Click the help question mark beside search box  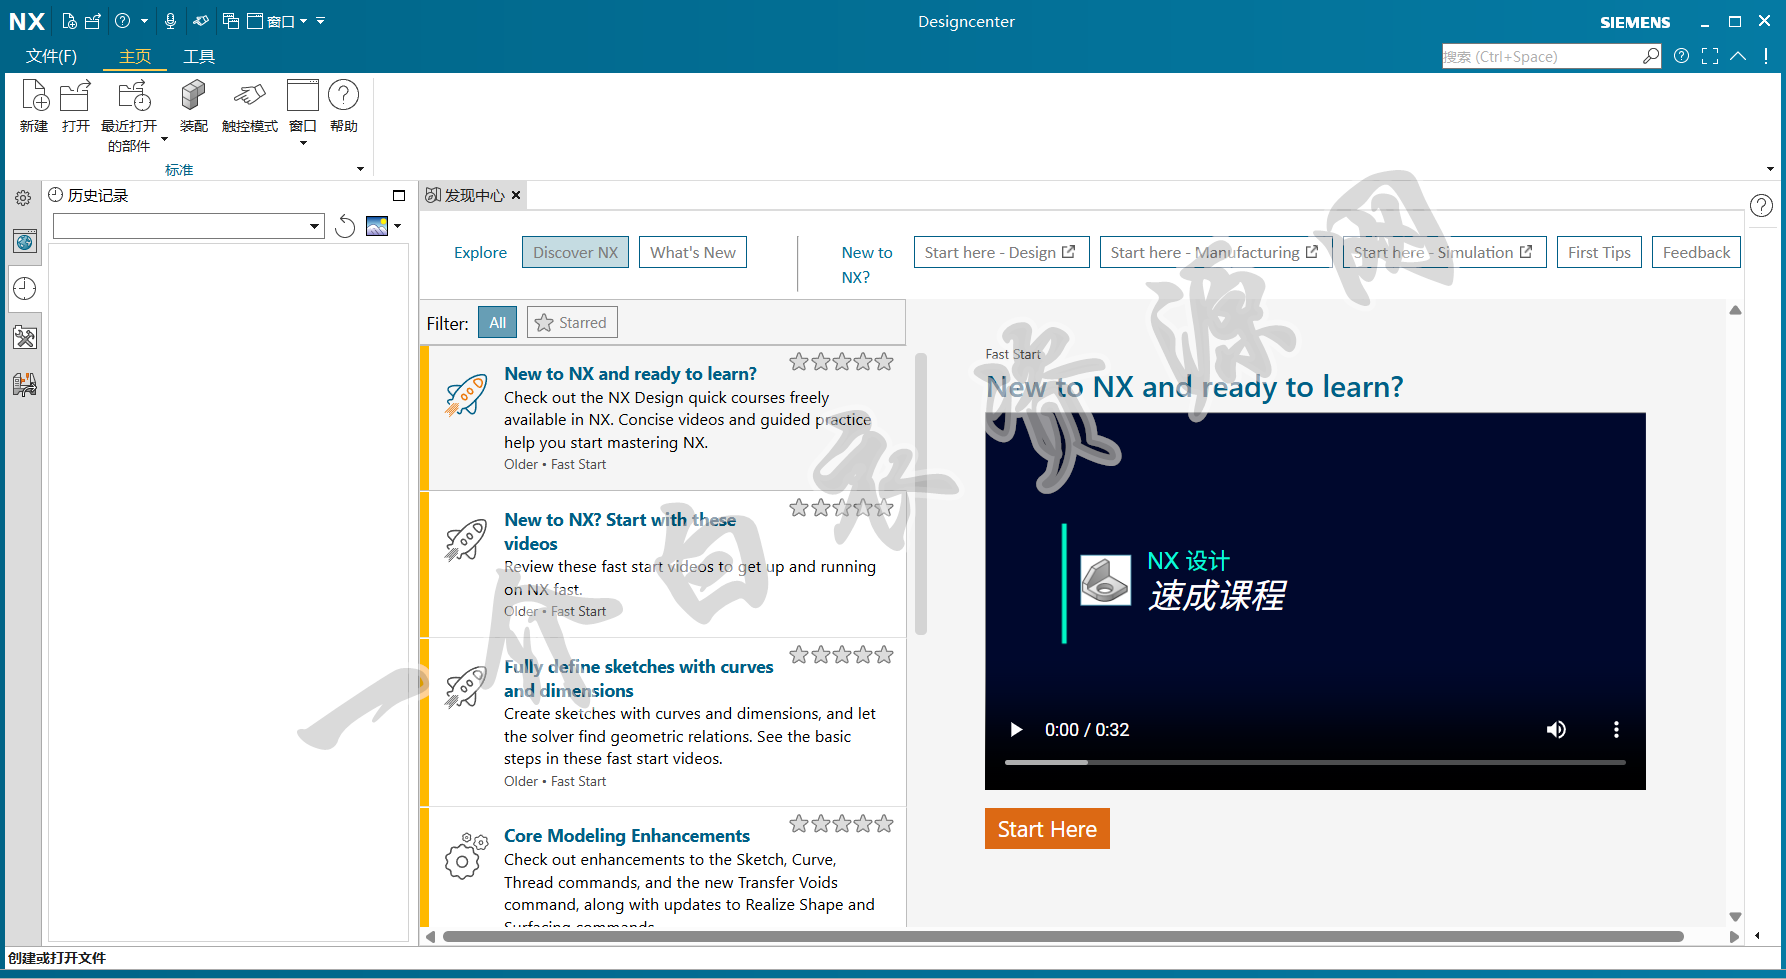pos(1682,56)
